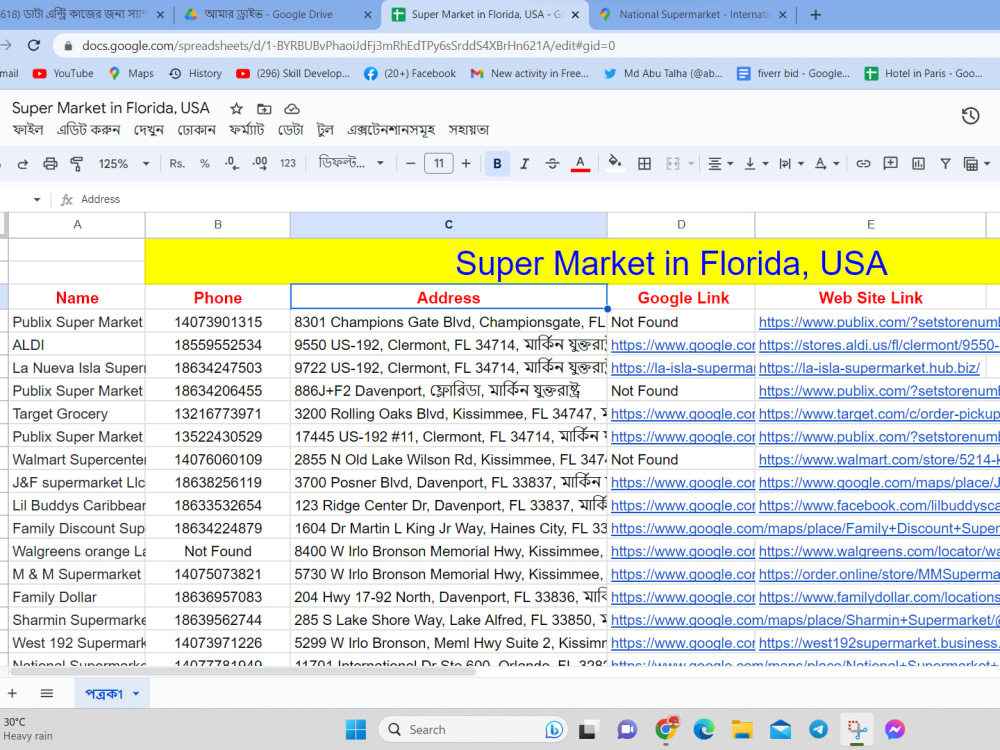1000x750 pixels.
Task: Click the Windows Start button
Action: tap(356, 729)
